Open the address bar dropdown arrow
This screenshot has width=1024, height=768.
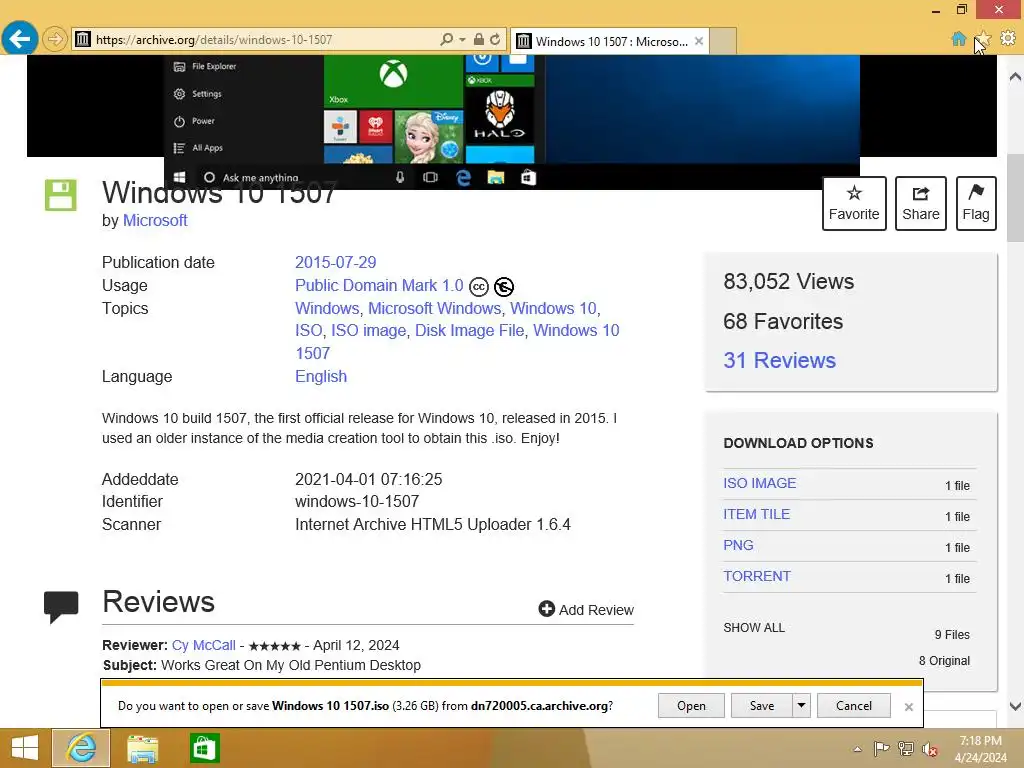point(462,39)
